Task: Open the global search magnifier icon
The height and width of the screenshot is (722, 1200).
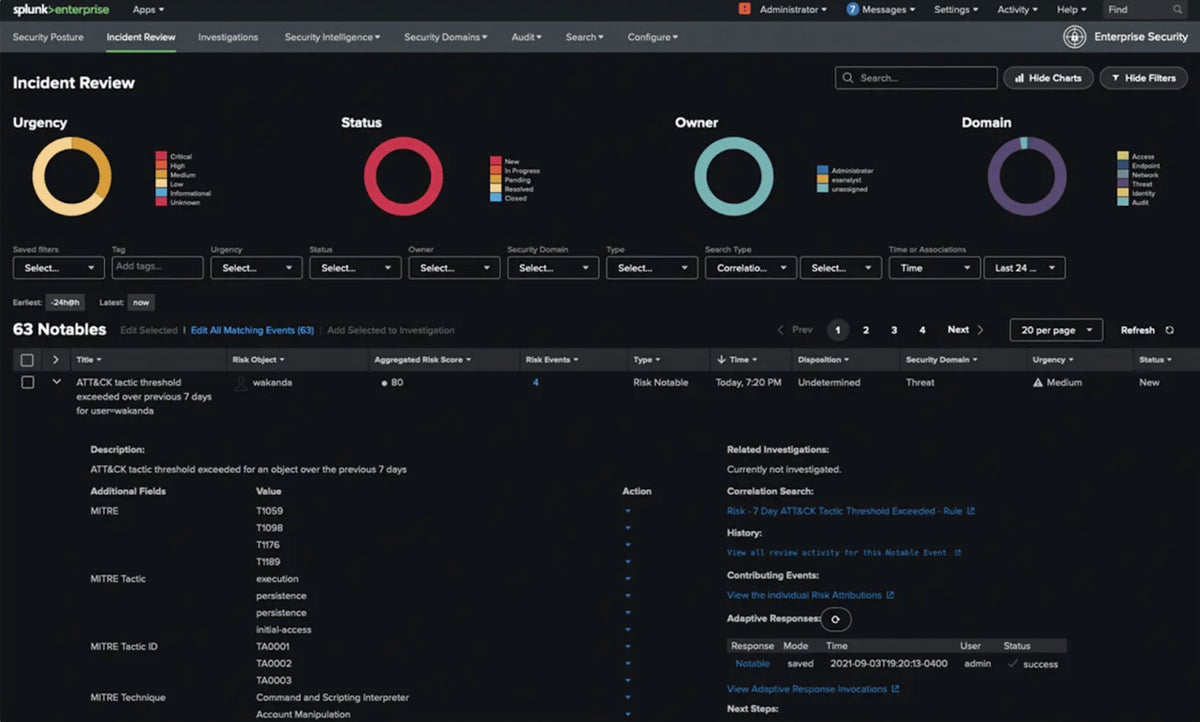Action: (1178, 10)
